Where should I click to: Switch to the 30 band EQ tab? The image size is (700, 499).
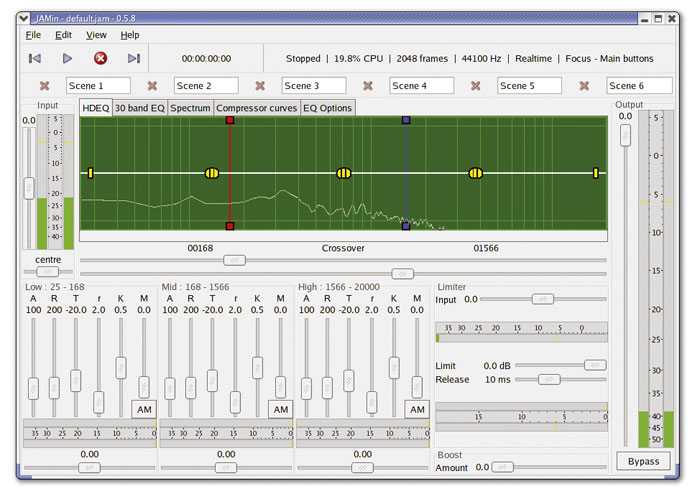point(139,108)
